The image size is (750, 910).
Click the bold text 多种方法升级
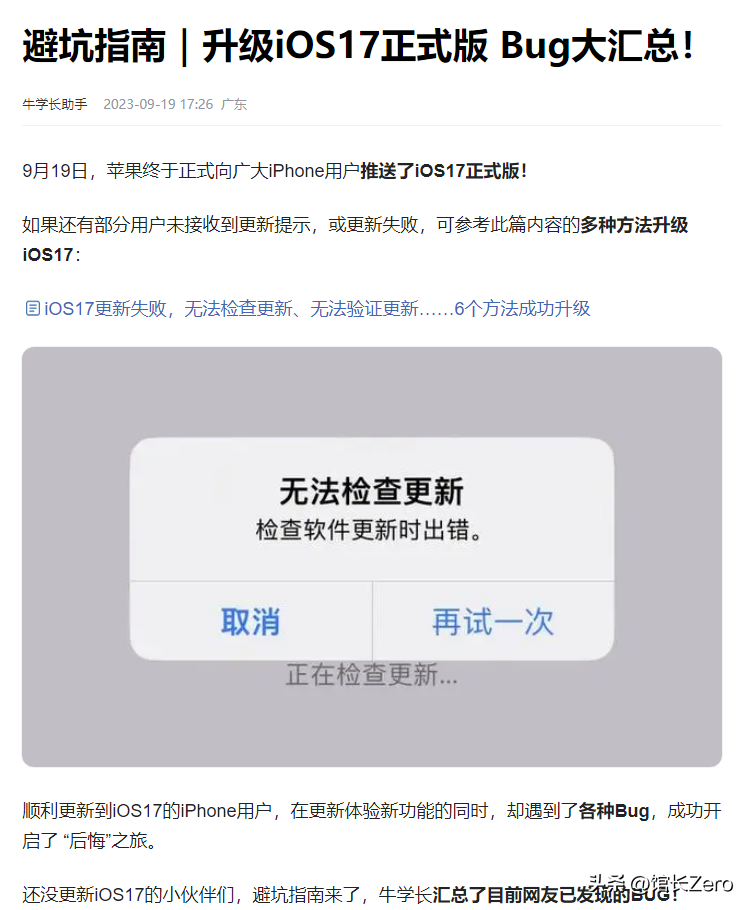click(x=634, y=225)
